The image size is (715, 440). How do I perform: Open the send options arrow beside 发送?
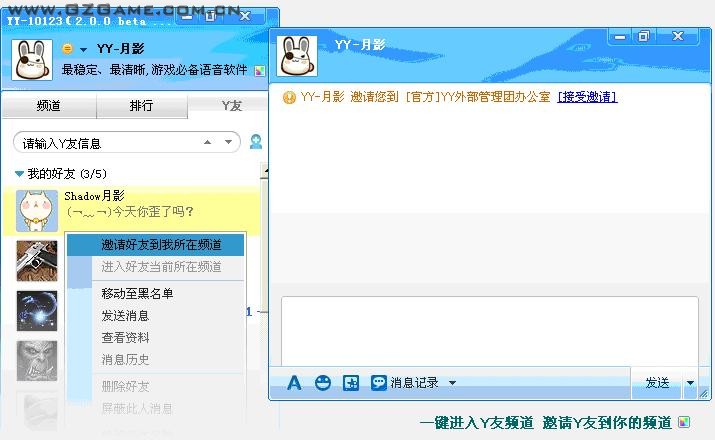click(x=690, y=383)
